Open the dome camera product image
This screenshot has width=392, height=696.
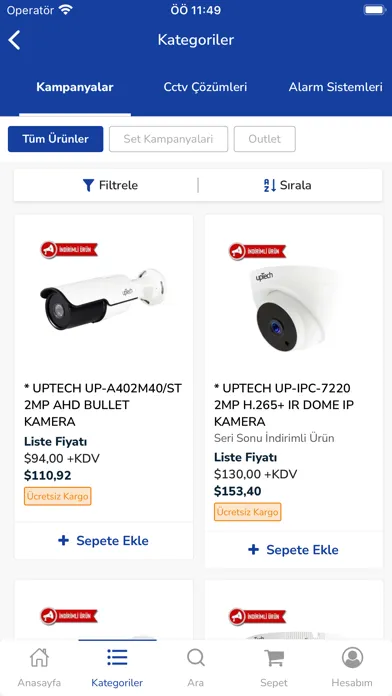[x=293, y=308]
